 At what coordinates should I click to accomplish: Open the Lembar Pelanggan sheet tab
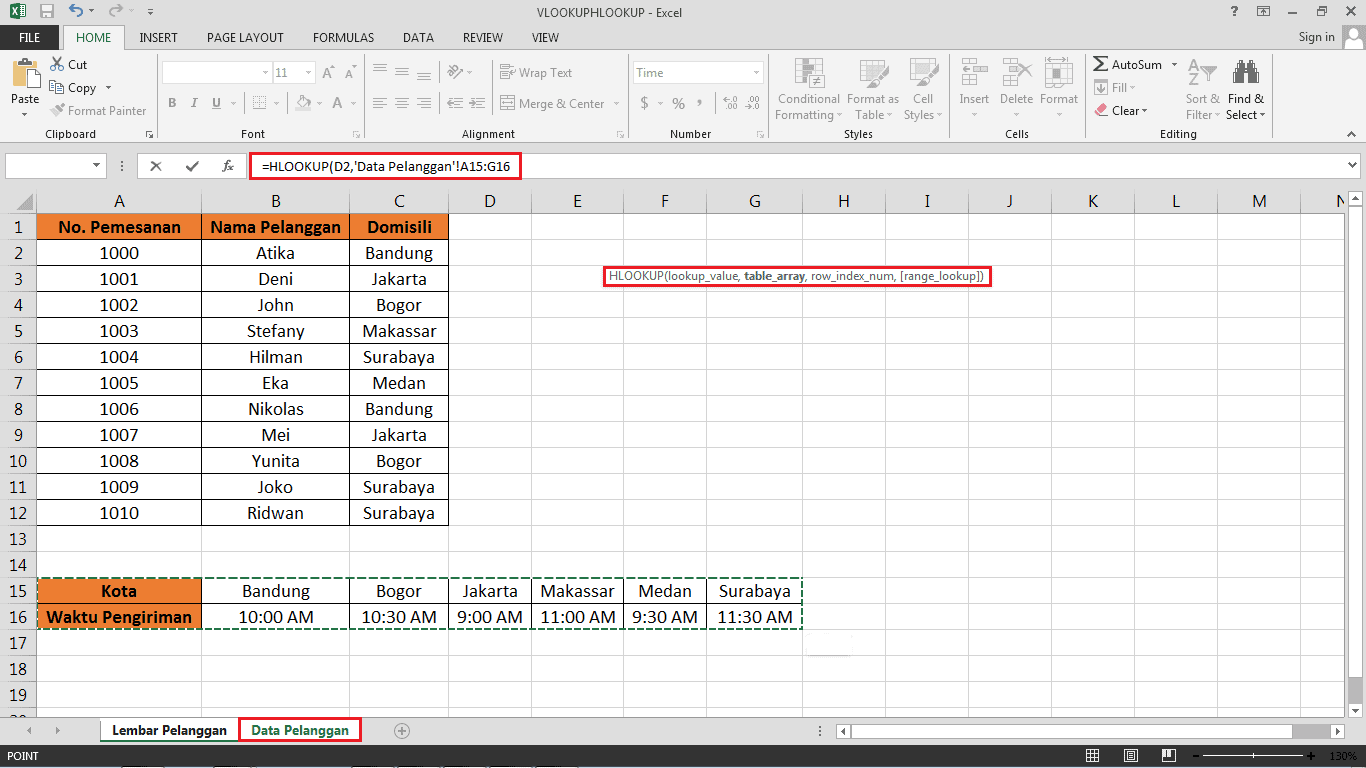tap(169, 730)
